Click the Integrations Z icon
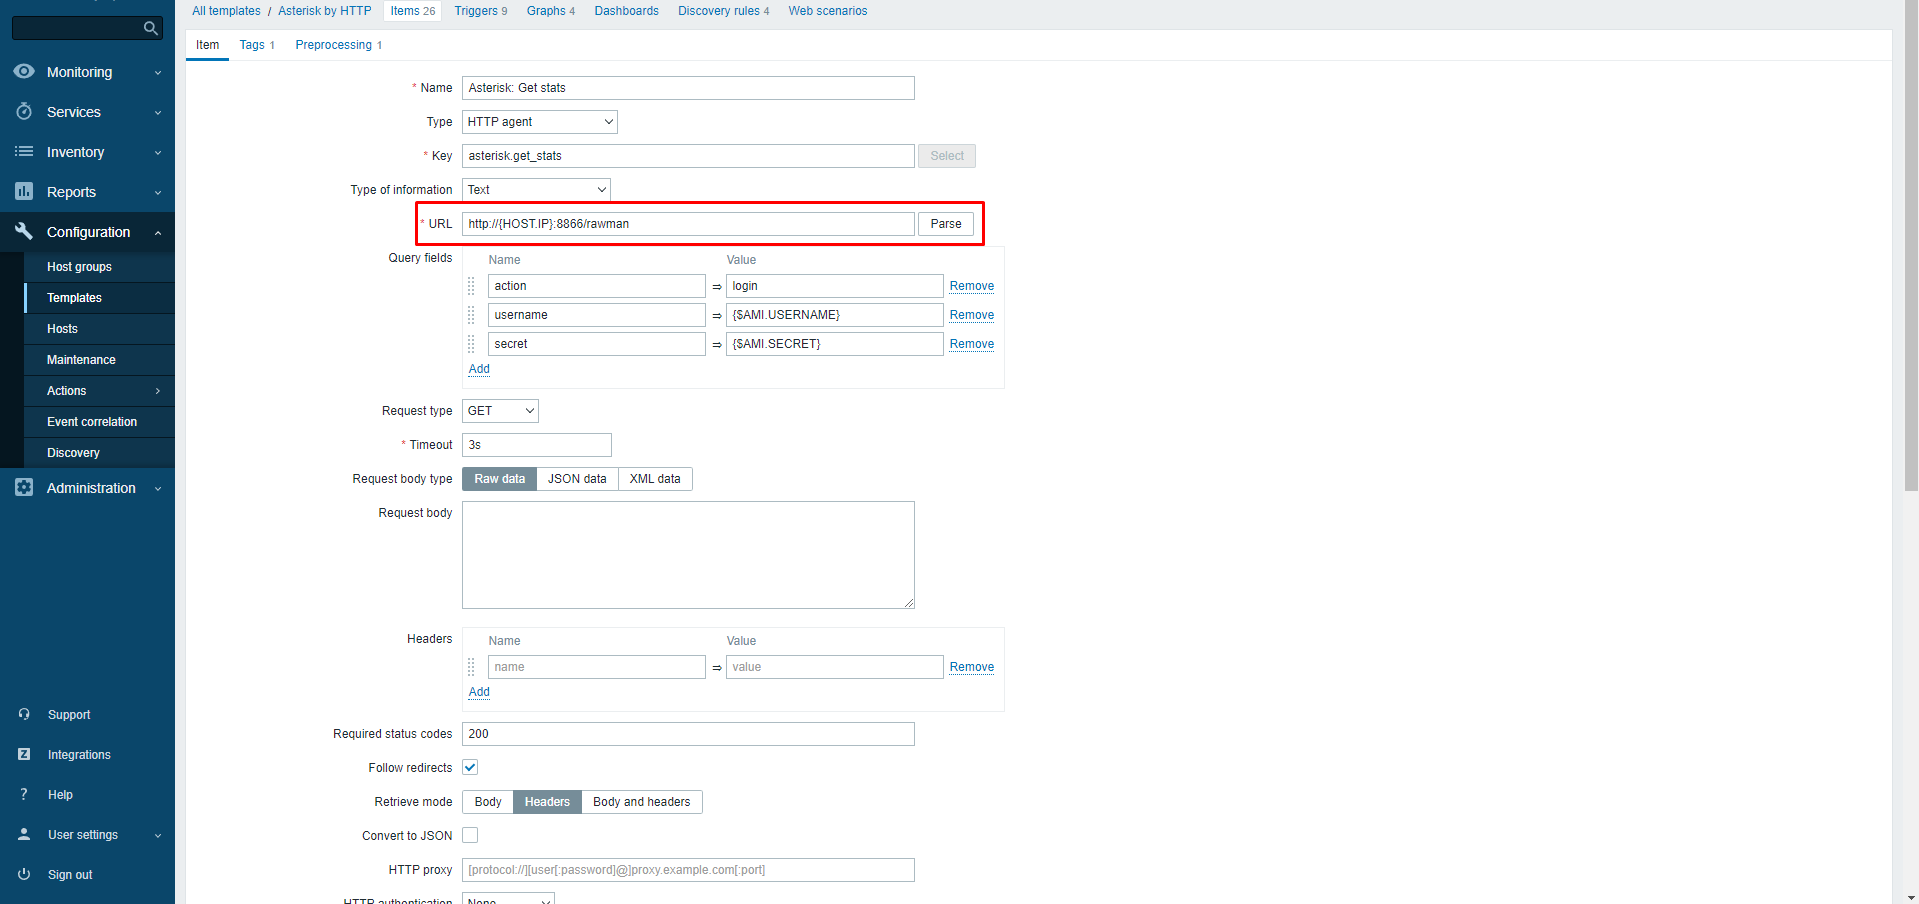The height and width of the screenshot is (904, 1919). [x=24, y=754]
